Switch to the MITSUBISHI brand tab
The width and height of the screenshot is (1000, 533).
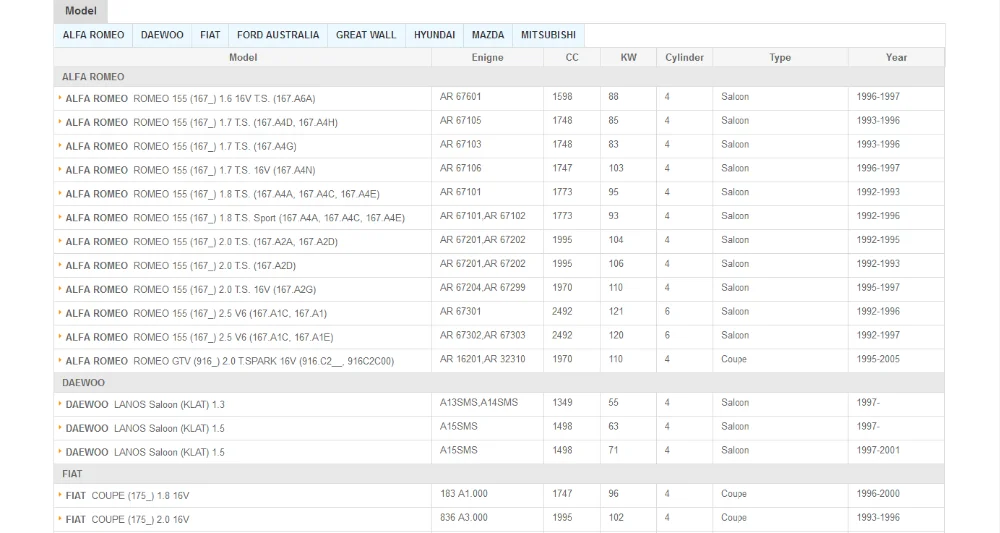[548, 35]
